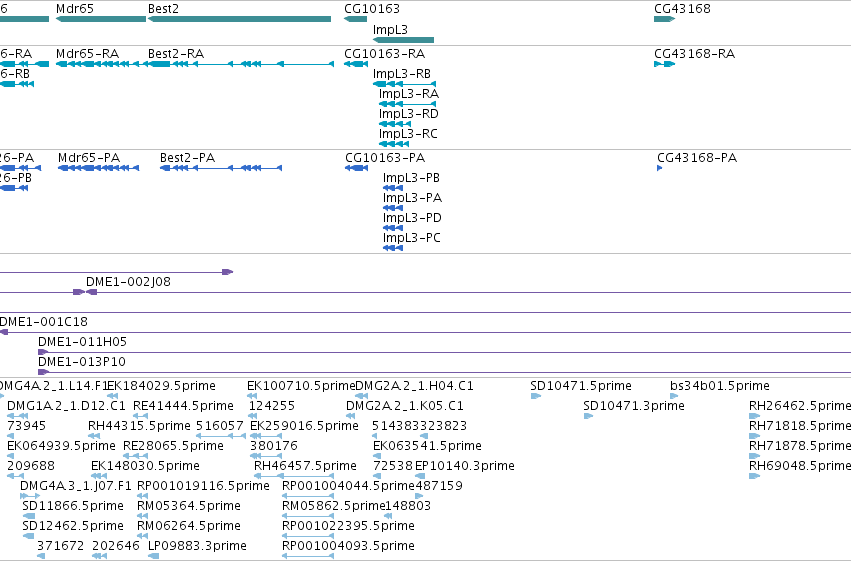Select EST EK064939.5prime
851x561 pixels.
[x=10, y=456]
